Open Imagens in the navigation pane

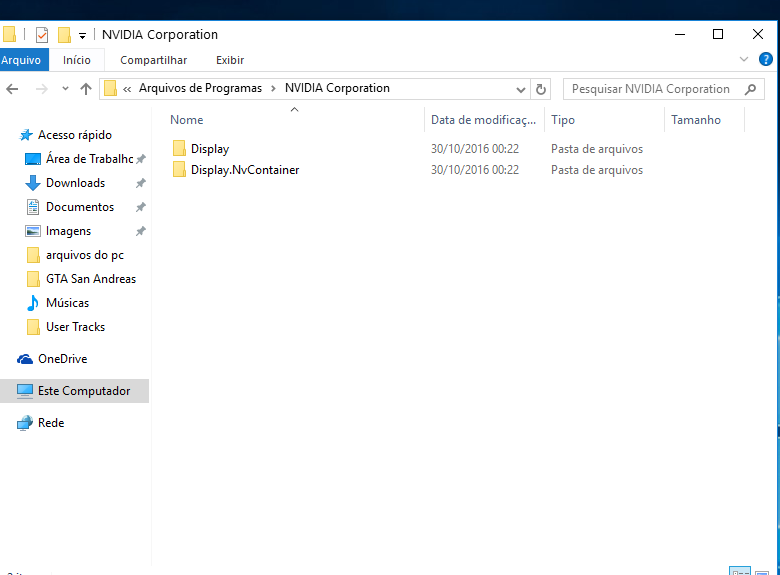tap(68, 231)
